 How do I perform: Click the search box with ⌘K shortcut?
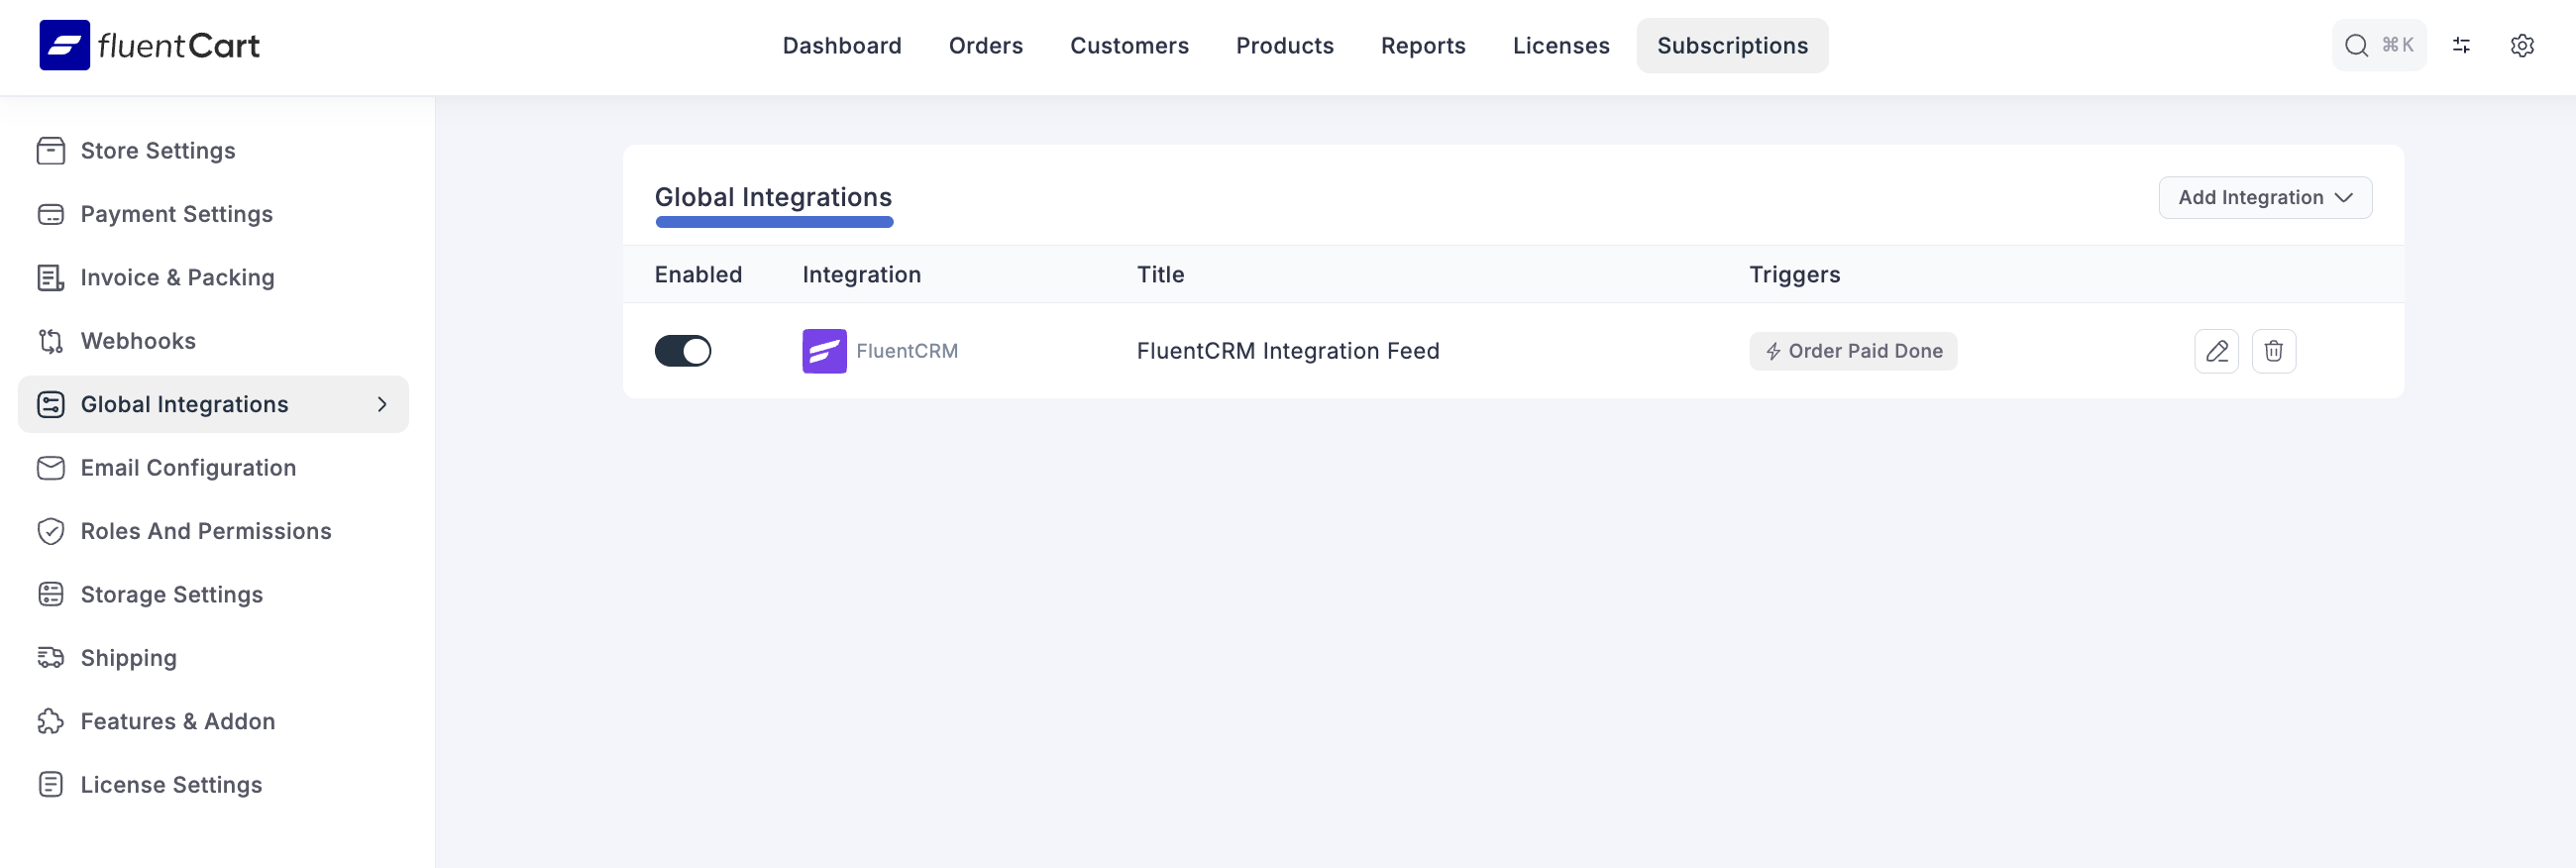tap(2378, 46)
